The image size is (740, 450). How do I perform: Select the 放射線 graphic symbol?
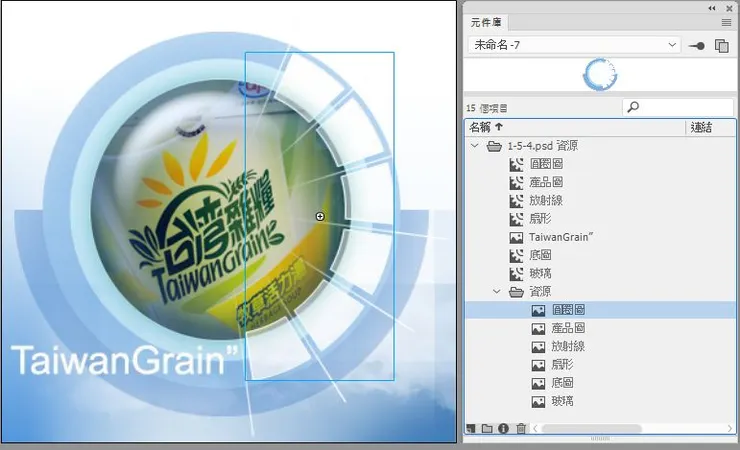point(599,200)
